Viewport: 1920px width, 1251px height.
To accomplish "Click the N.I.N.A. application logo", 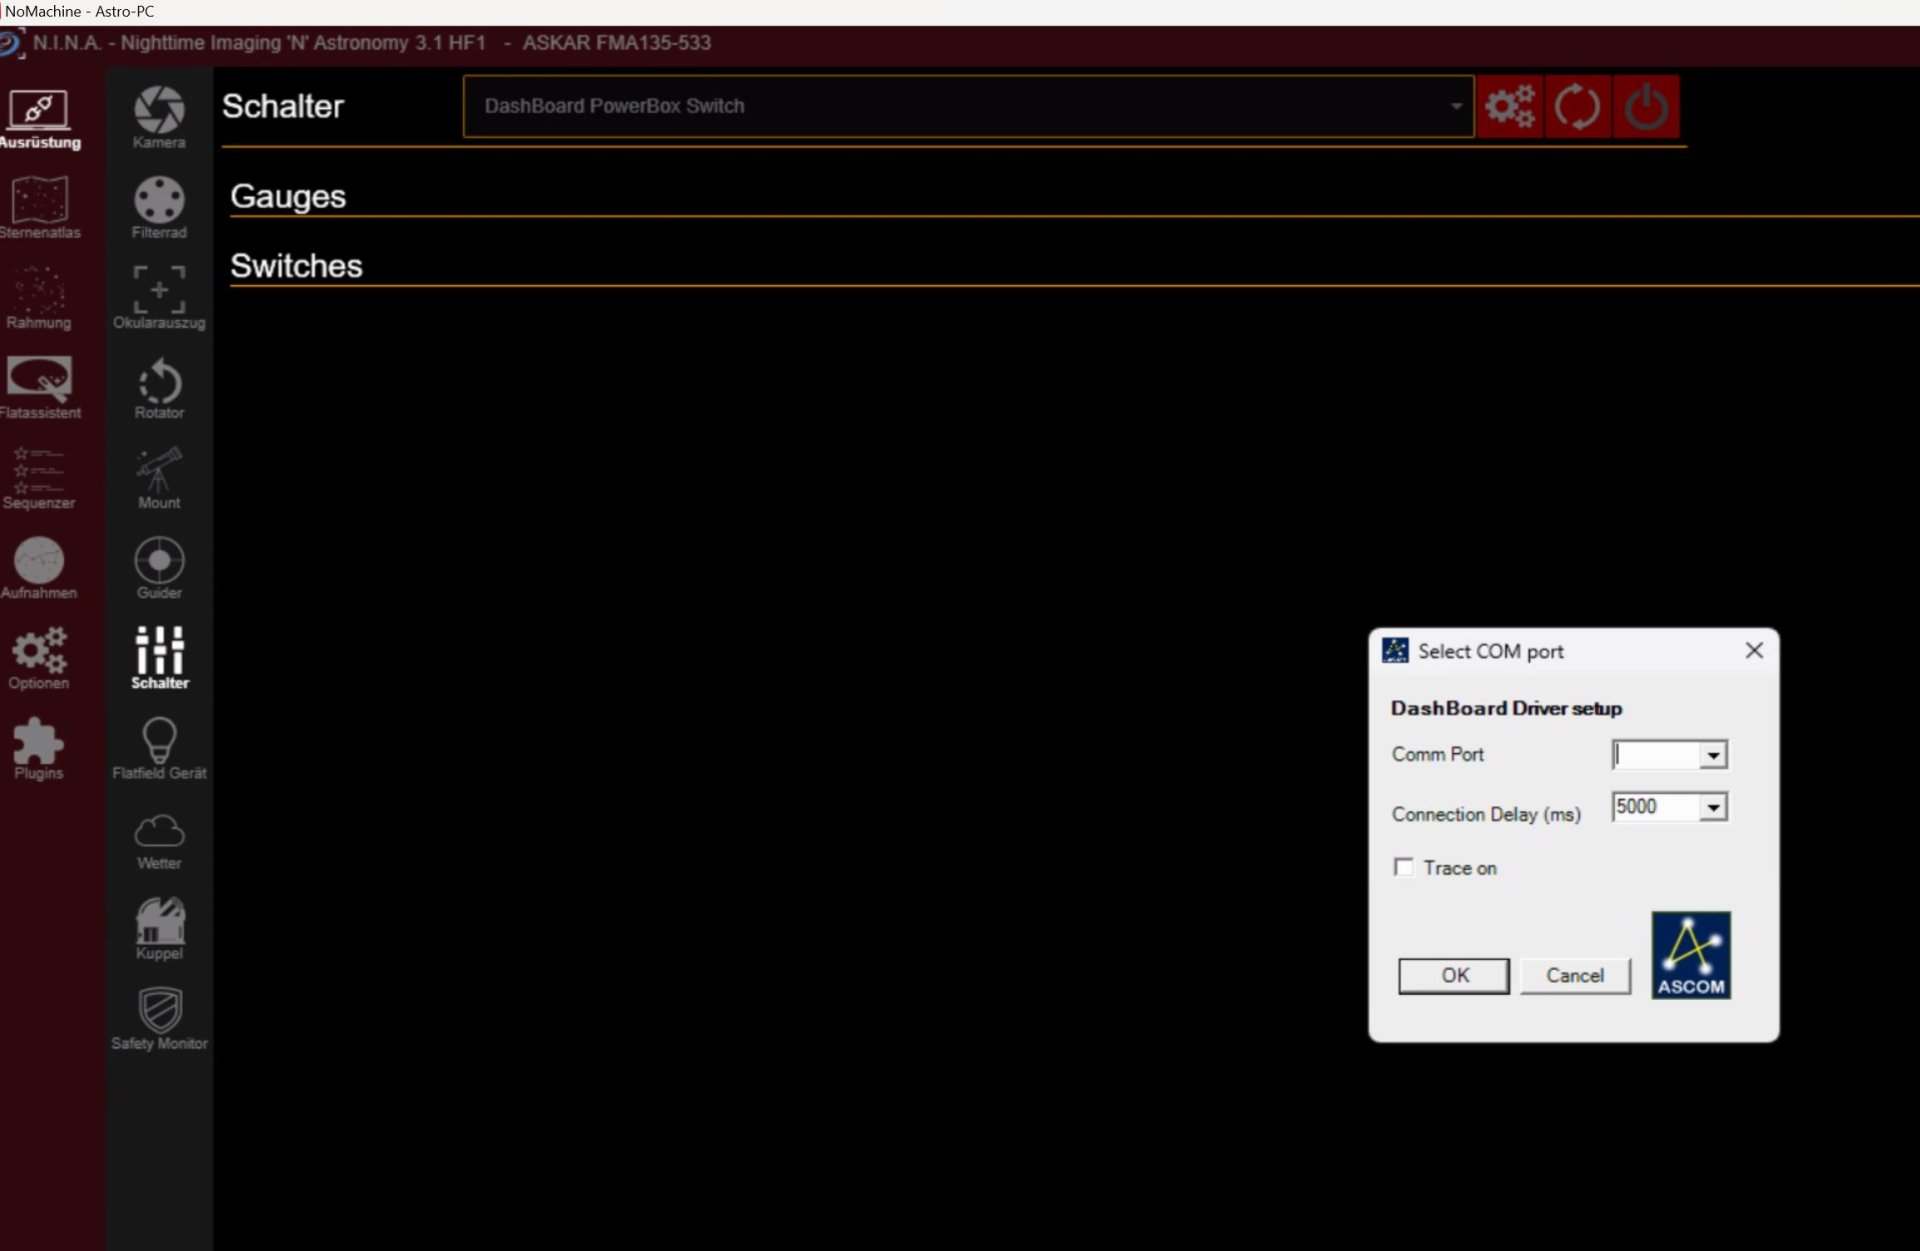I will (11, 44).
